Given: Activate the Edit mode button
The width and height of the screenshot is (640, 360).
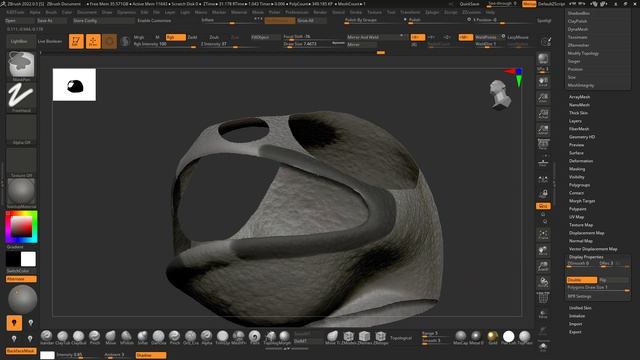Looking at the screenshot, I should click(76, 41).
